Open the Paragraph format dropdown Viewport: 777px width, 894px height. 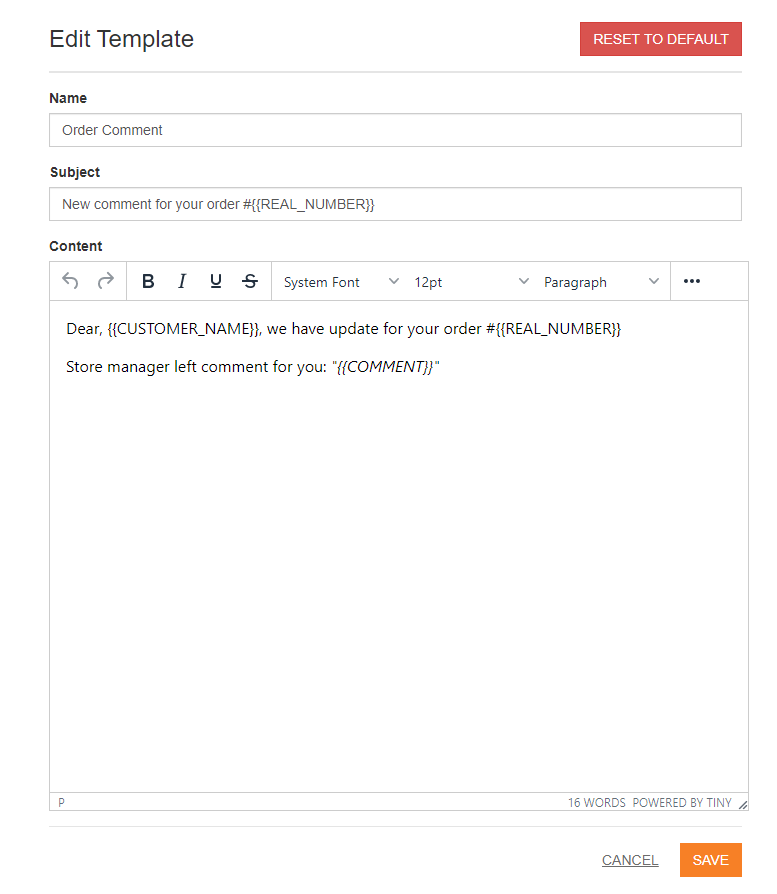(x=601, y=282)
